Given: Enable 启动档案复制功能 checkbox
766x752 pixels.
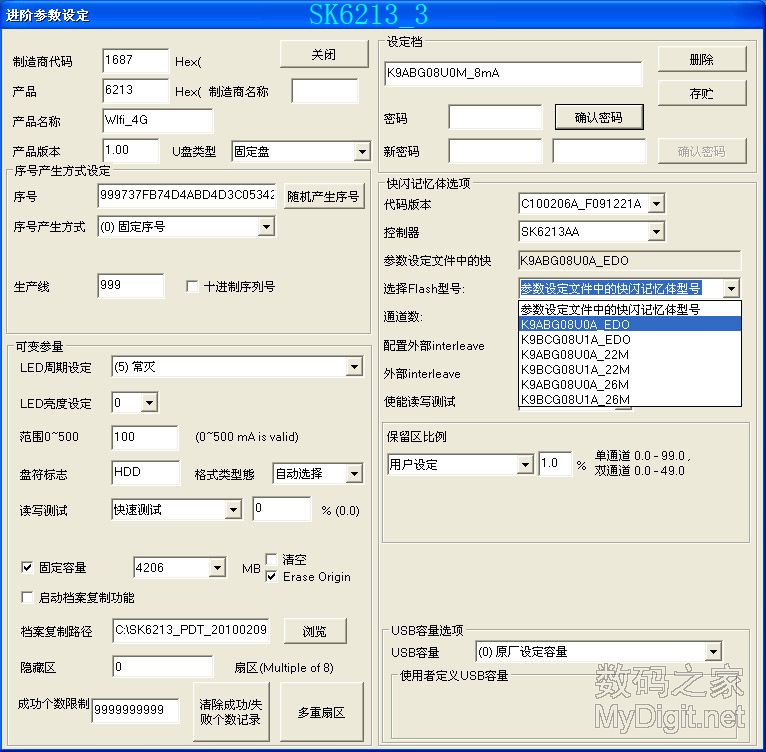Looking at the screenshot, I should 27,597.
